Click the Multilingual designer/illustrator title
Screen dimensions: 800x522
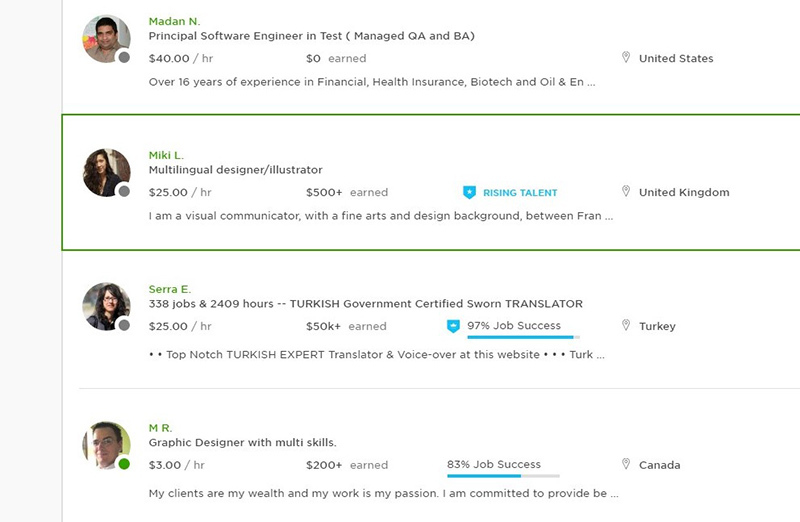click(x=235, y=170)
